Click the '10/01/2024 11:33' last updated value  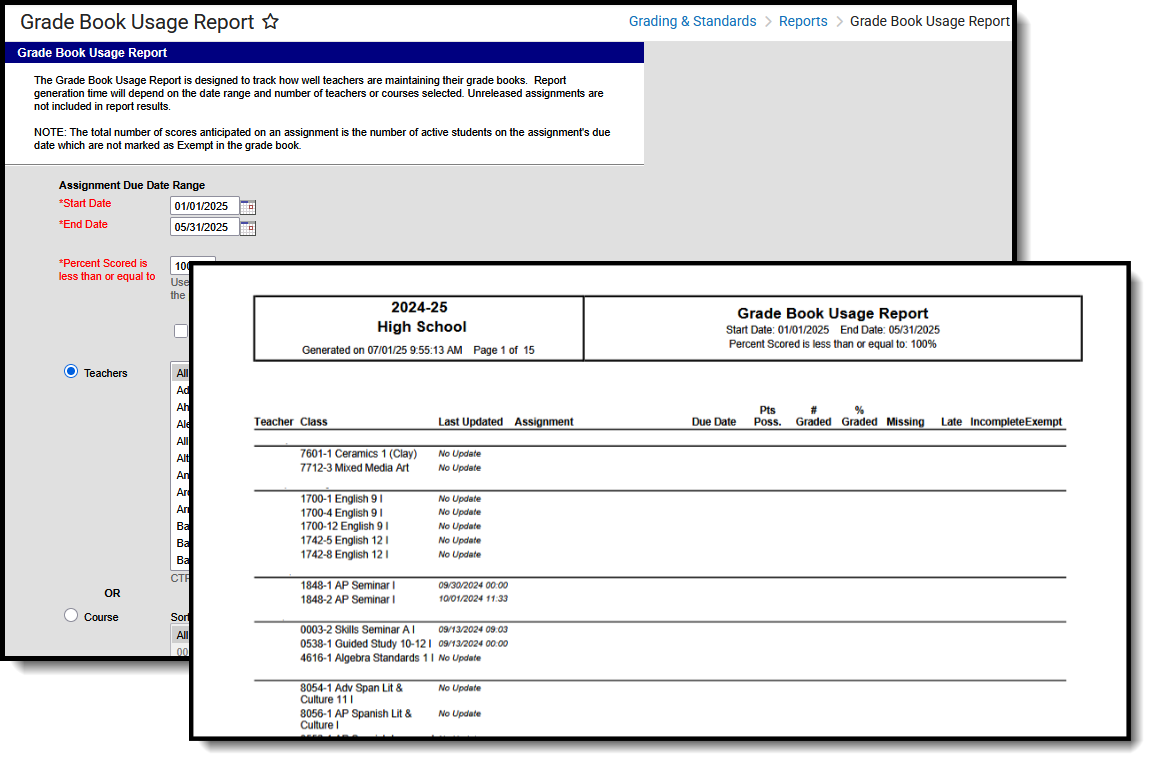[473, 599]
